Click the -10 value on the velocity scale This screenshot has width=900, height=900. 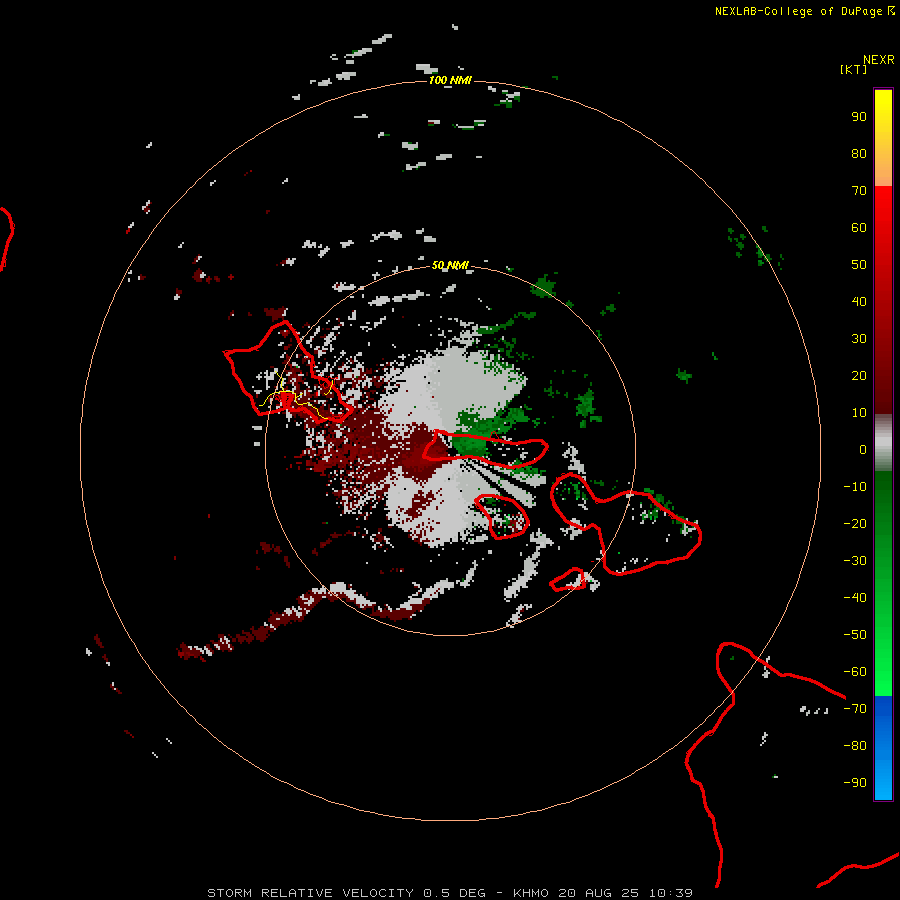[855, 487]
